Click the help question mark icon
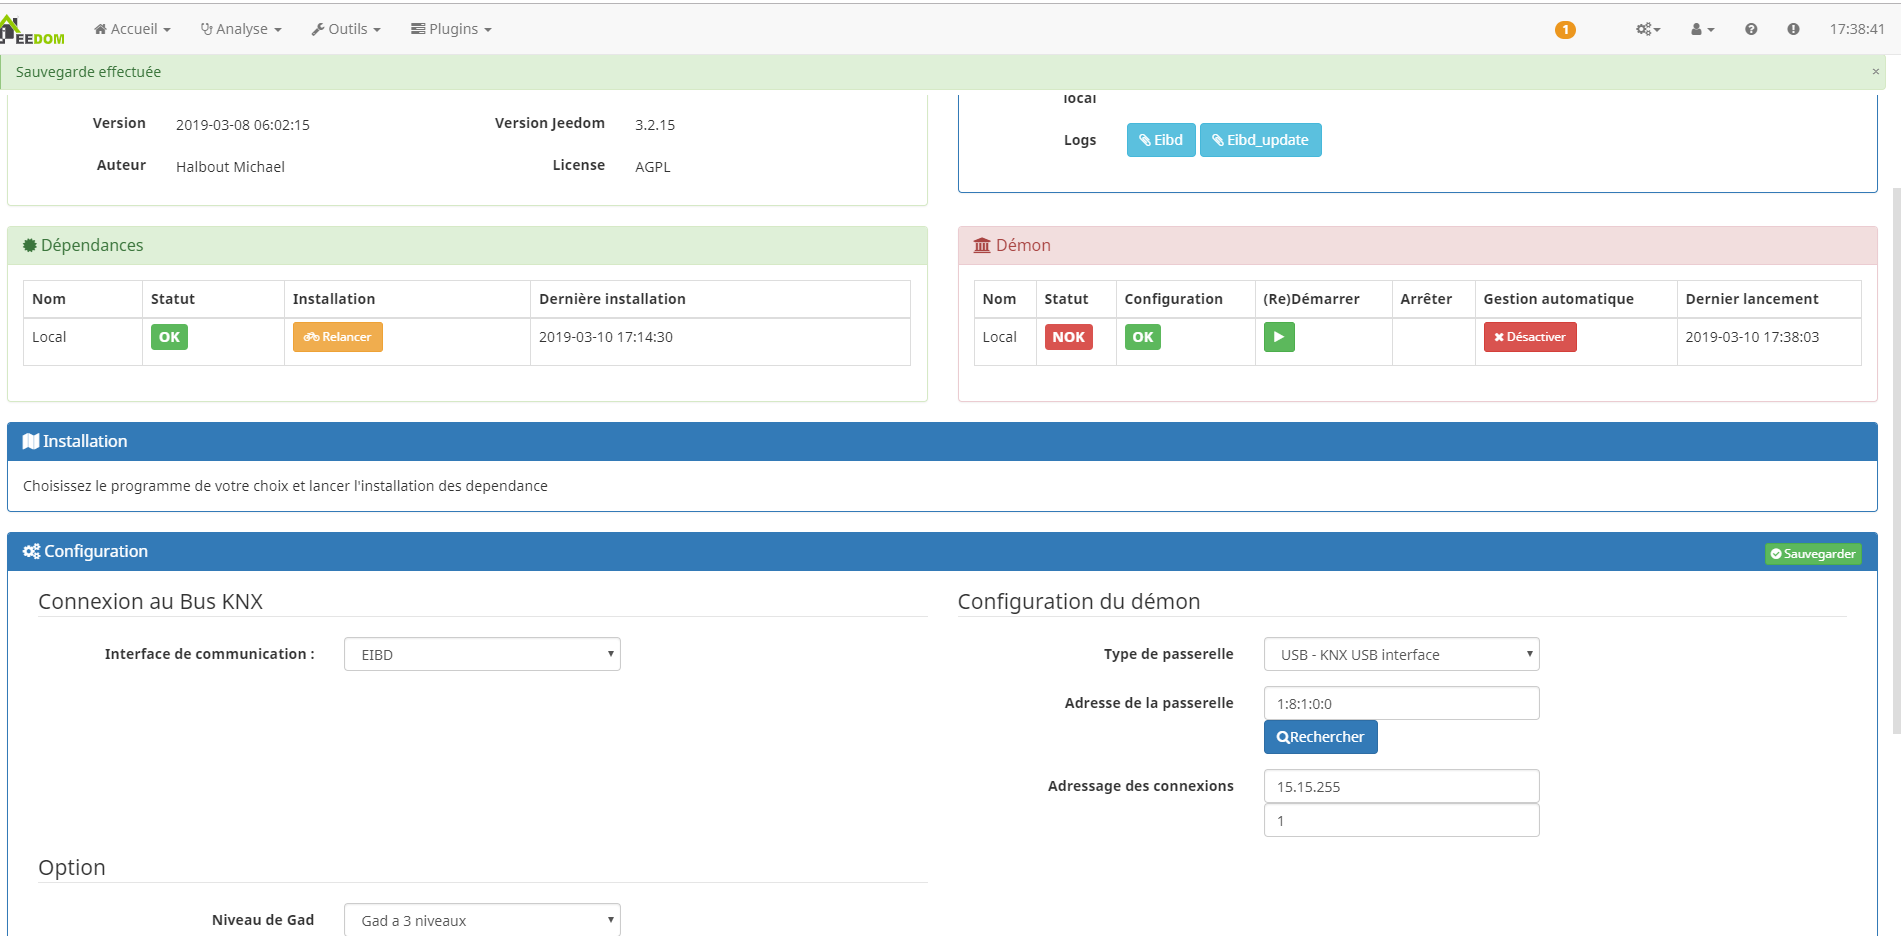The width and height of the screenshot is (1901, 939). 1751,29
